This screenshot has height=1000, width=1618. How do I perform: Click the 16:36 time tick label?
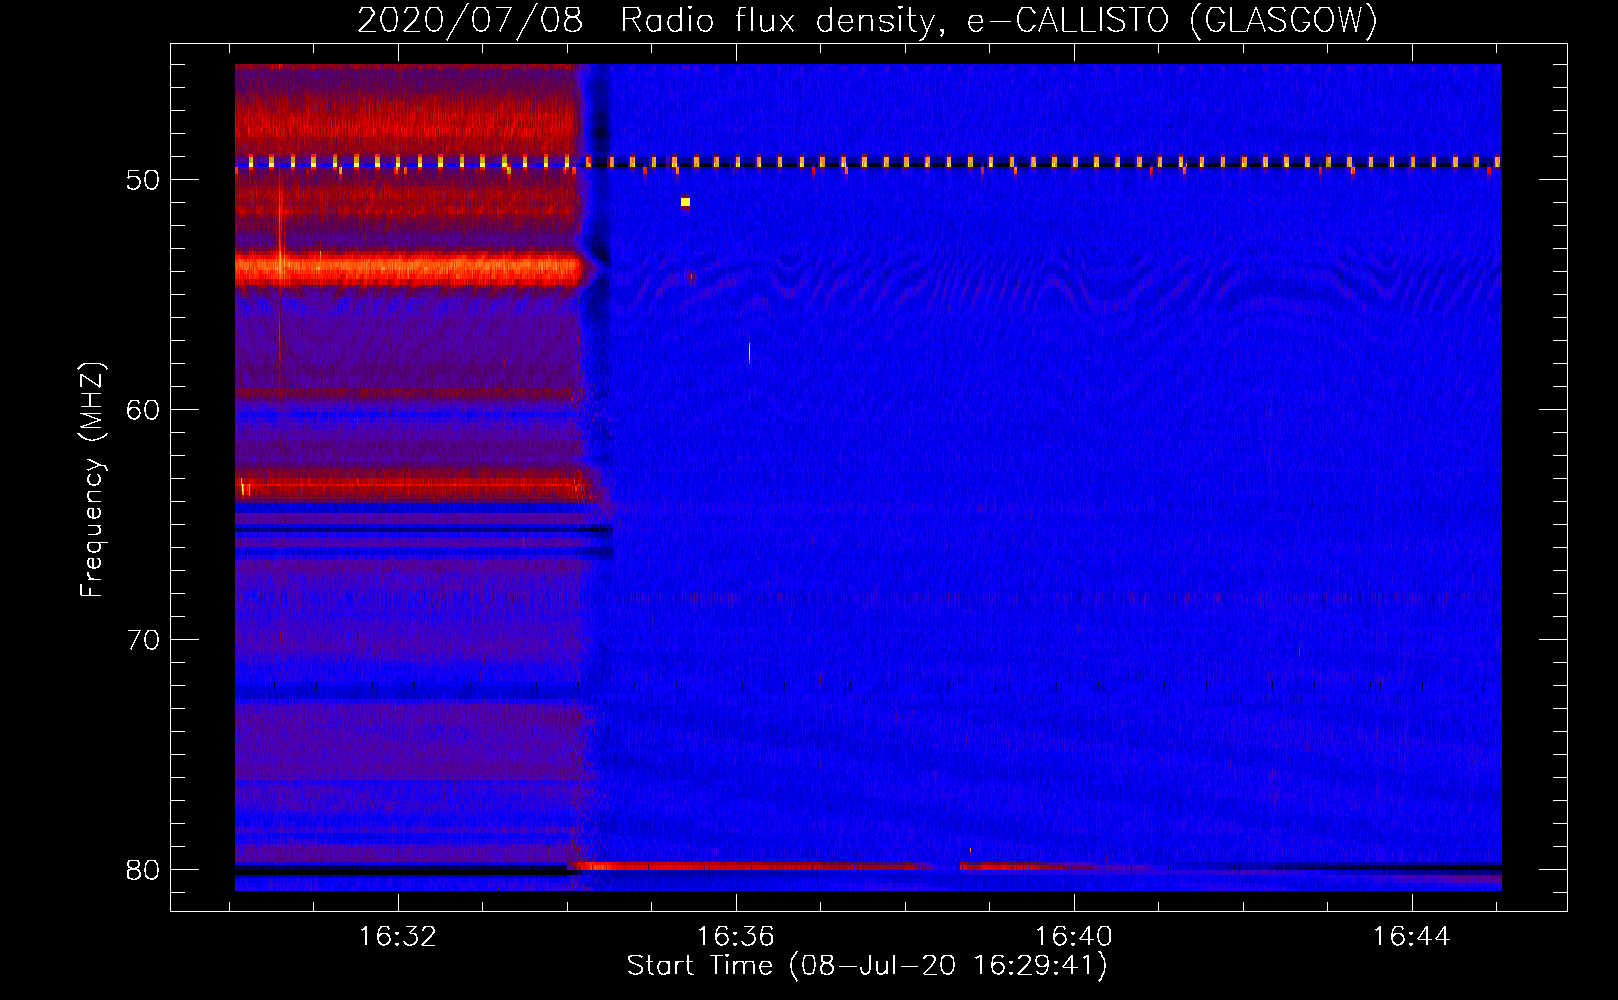pyautogui.click(x=736, y=937)
